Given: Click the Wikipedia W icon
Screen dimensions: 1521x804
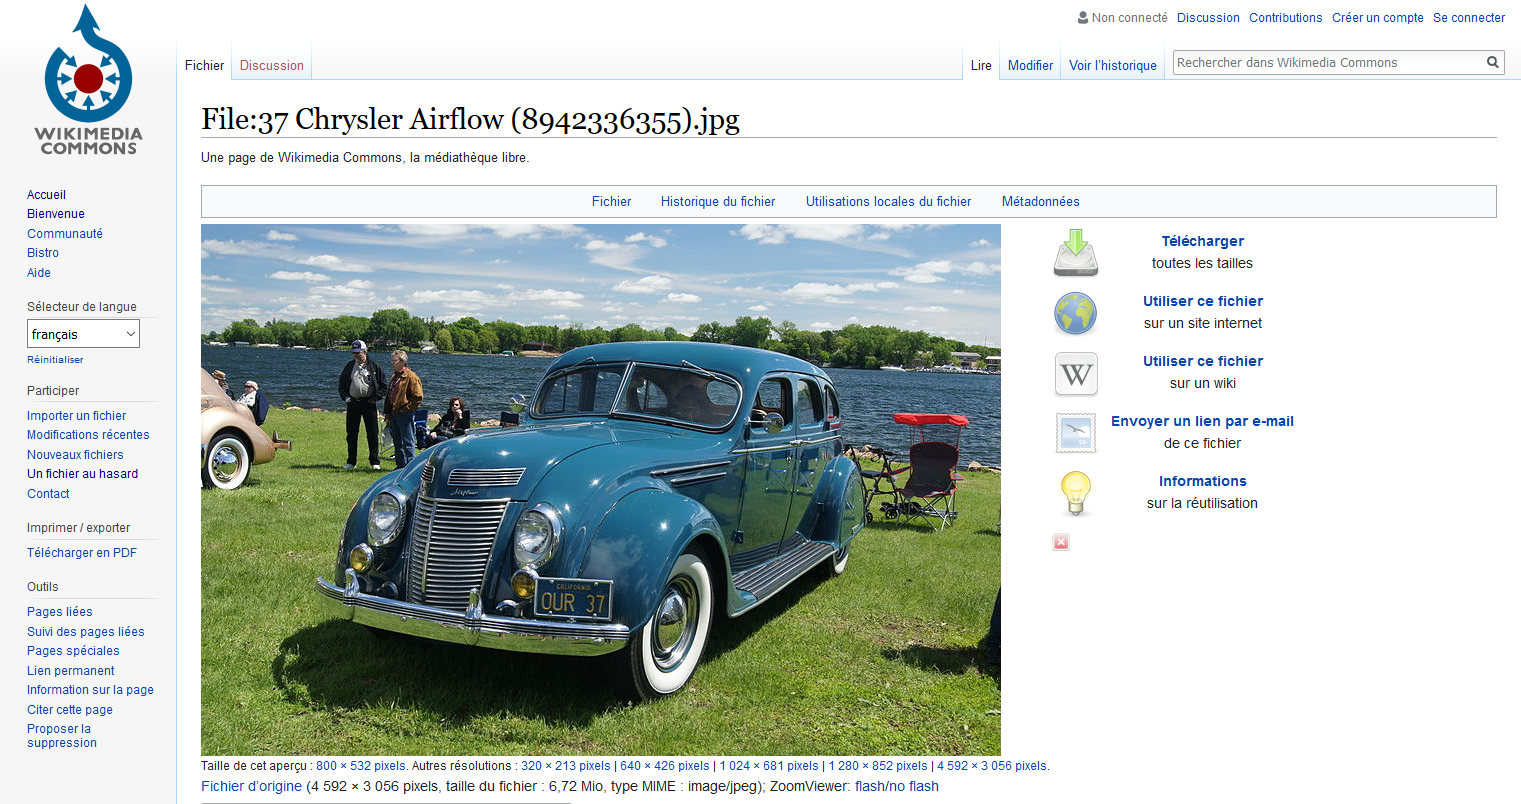Looking at the screenshot, I should (x=1075, y=374).
